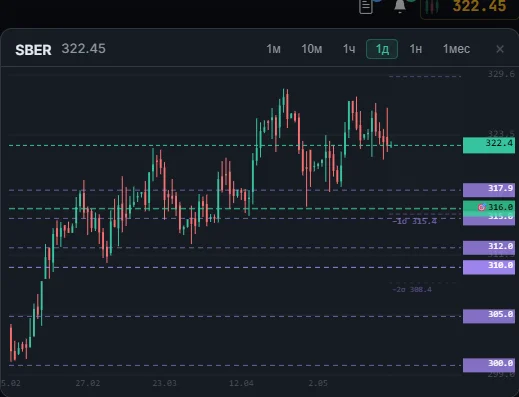
Task: Select the 1ч timeframe
Action: [x=349, y=49]
